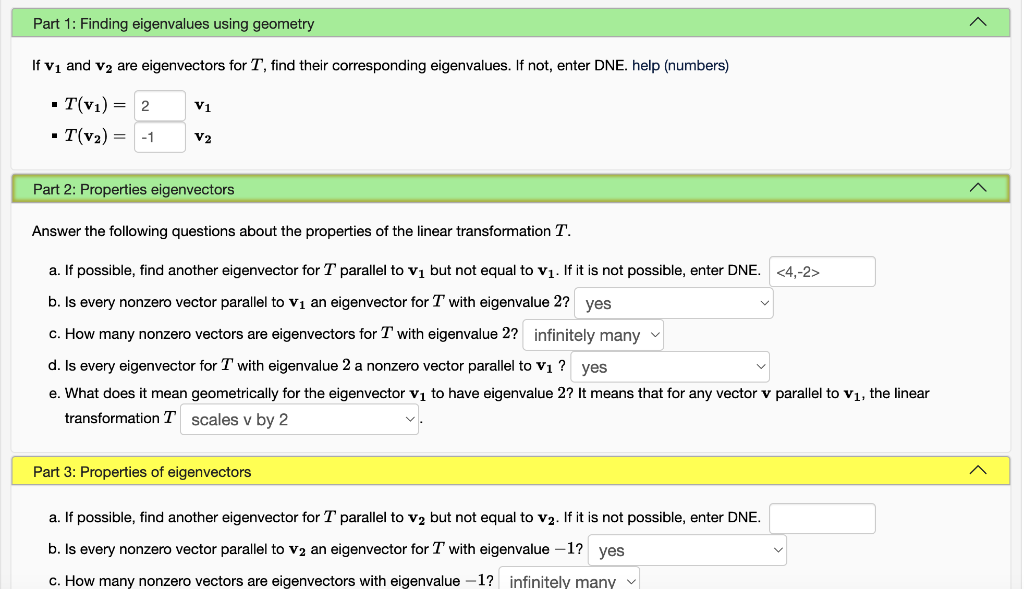Click the dropdown arrow on the Part 2b 'yes' select
The width and height of the screenshot is (1024, 589).
coord(763,302)
